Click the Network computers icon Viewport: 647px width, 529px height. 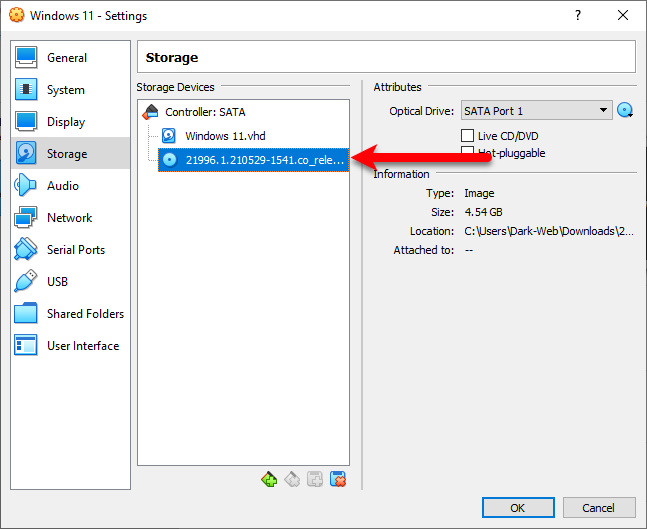pos(26,217)
